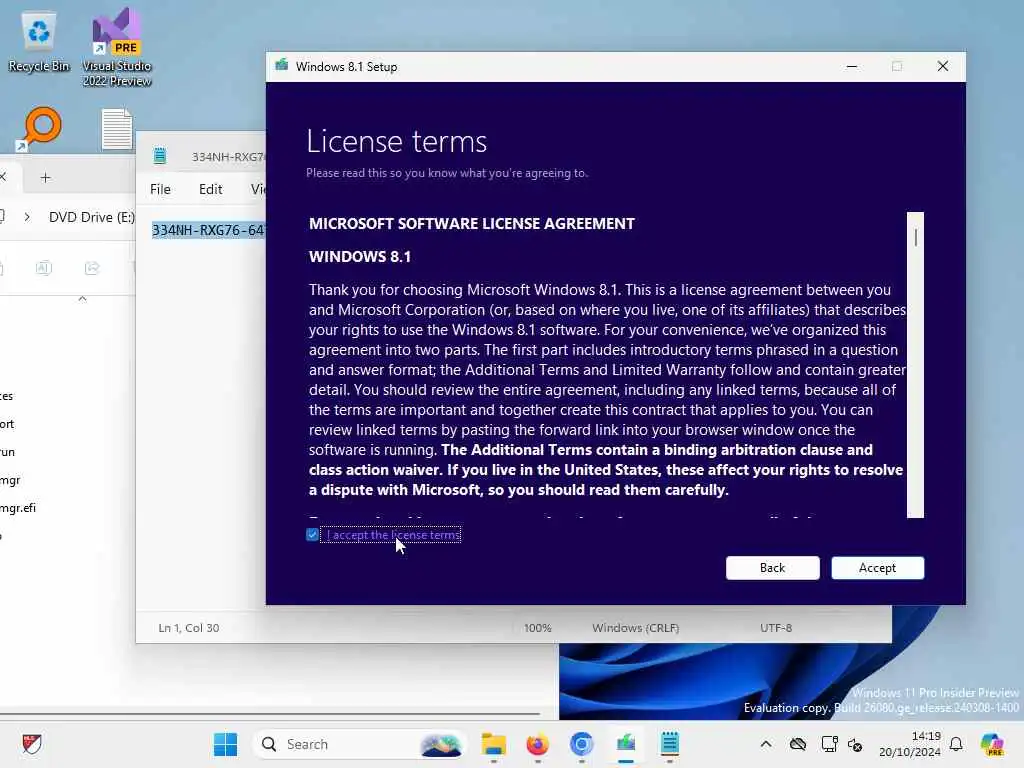Screen dimensions: 1024x768
Task: Click the 334NH-RXG76 text line in Notepad
Action: (x=208, y=230)
